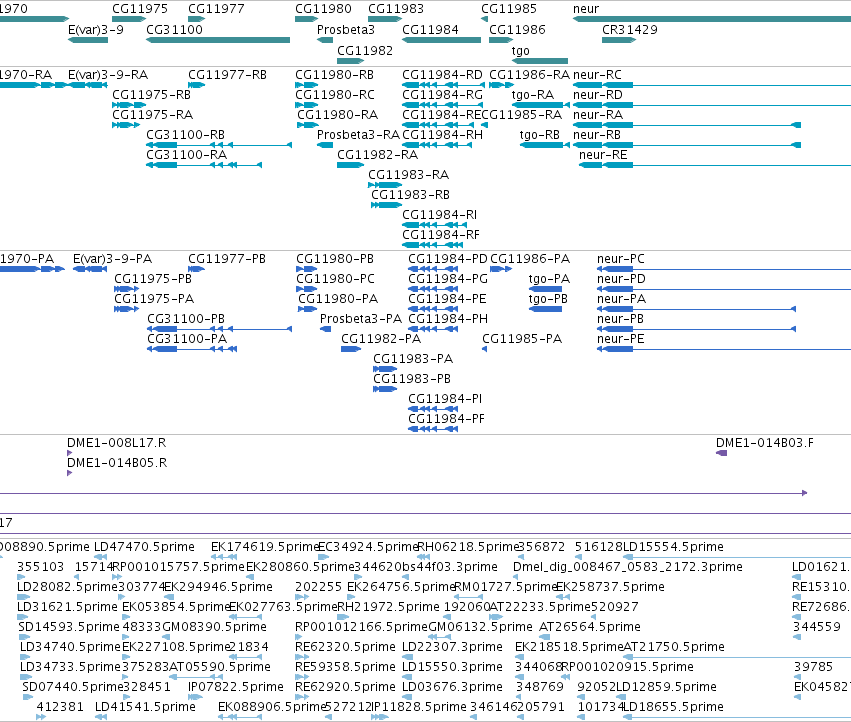Select the Prosbeta3-PA protein label
The image size is (851, 722).
tap(361, 319)
